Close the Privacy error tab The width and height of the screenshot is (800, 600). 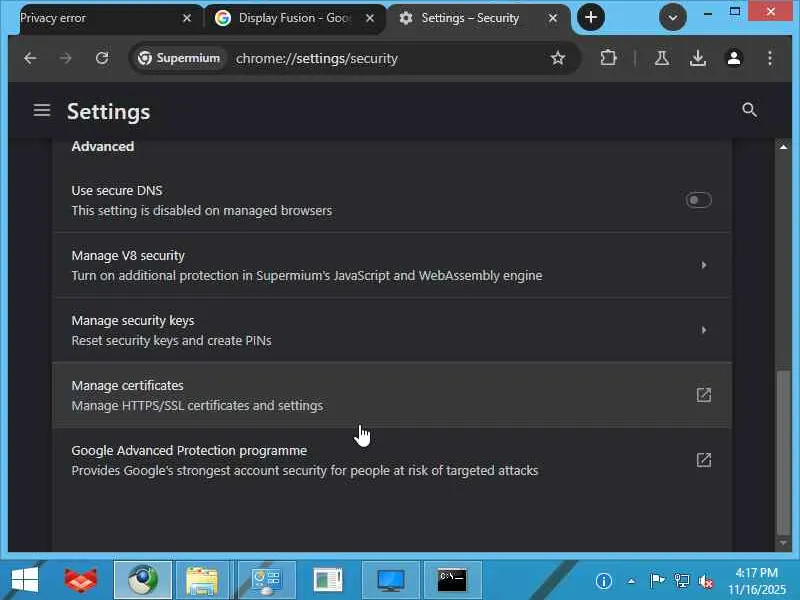(187, 18)
